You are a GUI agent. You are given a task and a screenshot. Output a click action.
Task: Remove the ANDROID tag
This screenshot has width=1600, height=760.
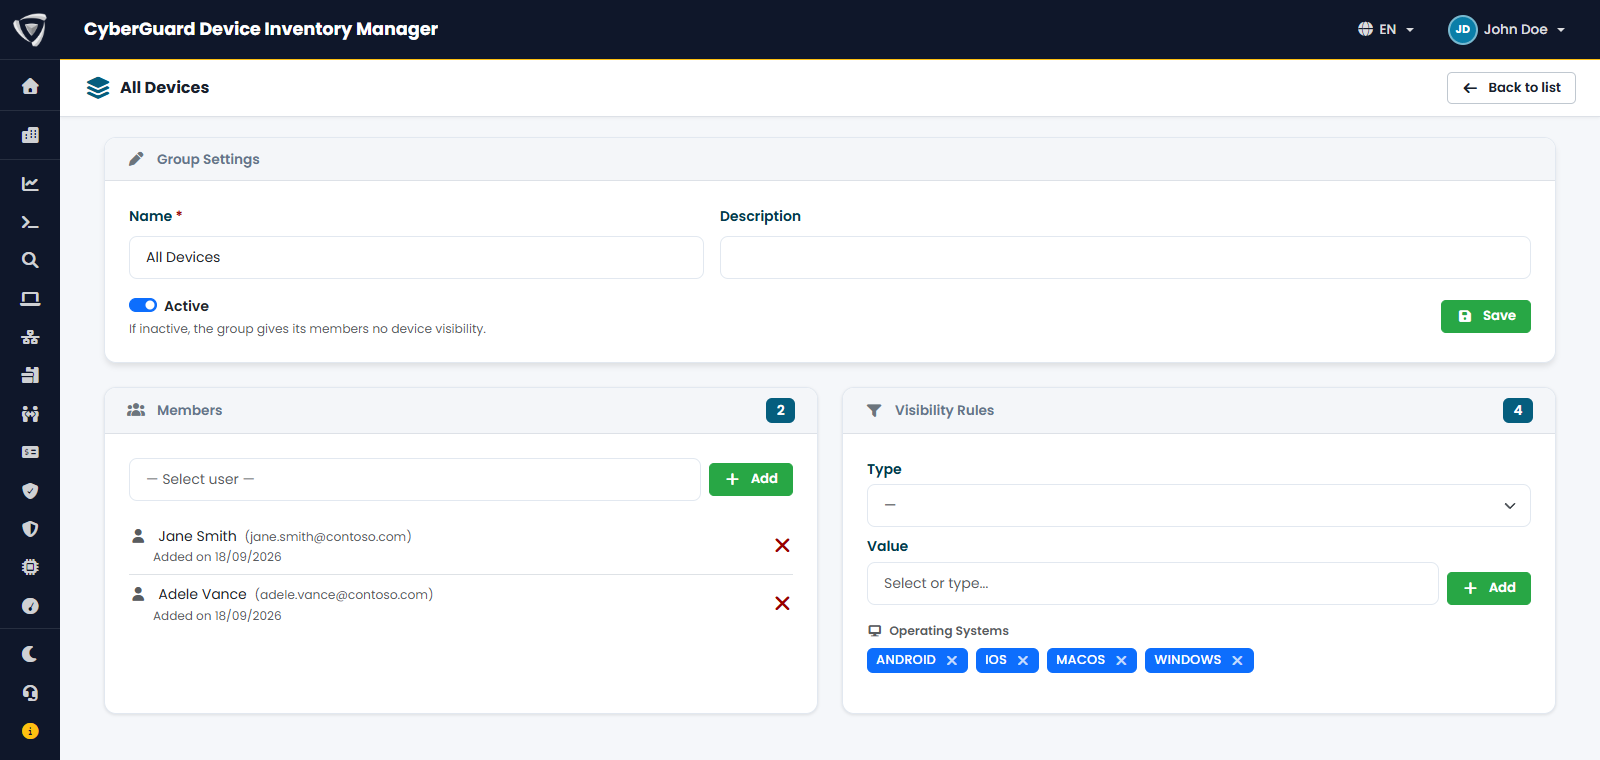(952, 660)
